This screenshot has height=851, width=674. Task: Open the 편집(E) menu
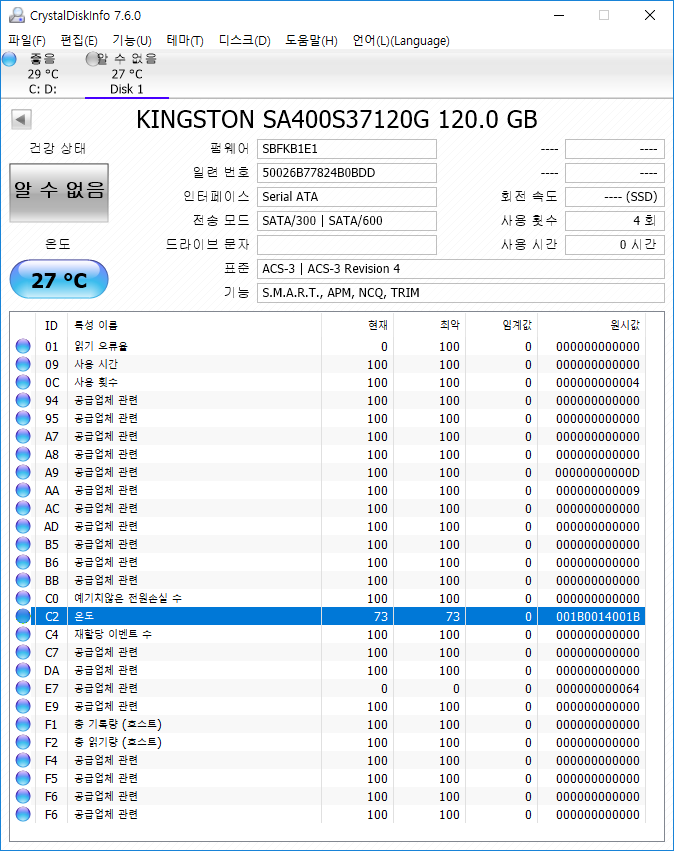click(79, 41)
